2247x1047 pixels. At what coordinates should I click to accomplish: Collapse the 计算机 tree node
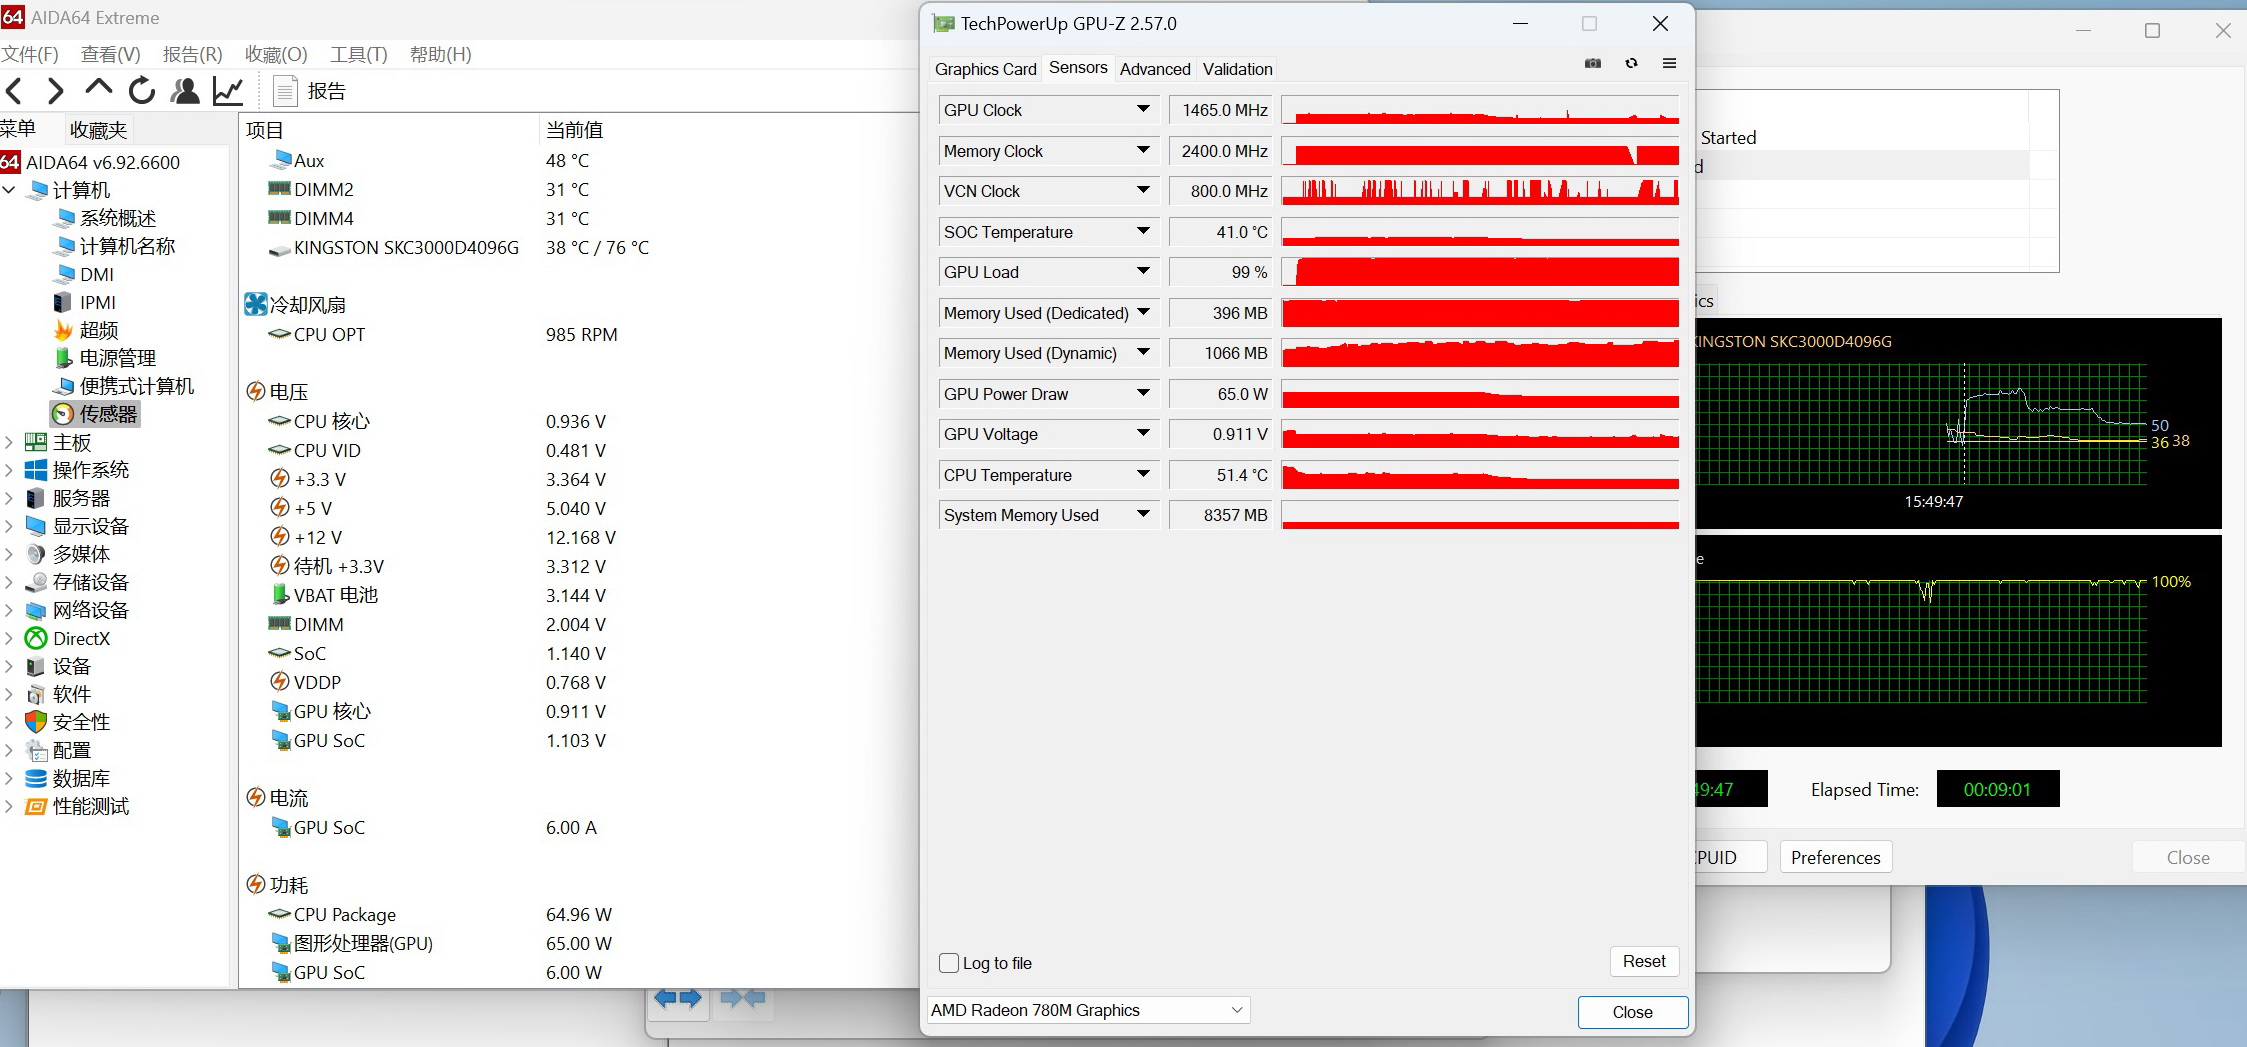tap(9, 190)
